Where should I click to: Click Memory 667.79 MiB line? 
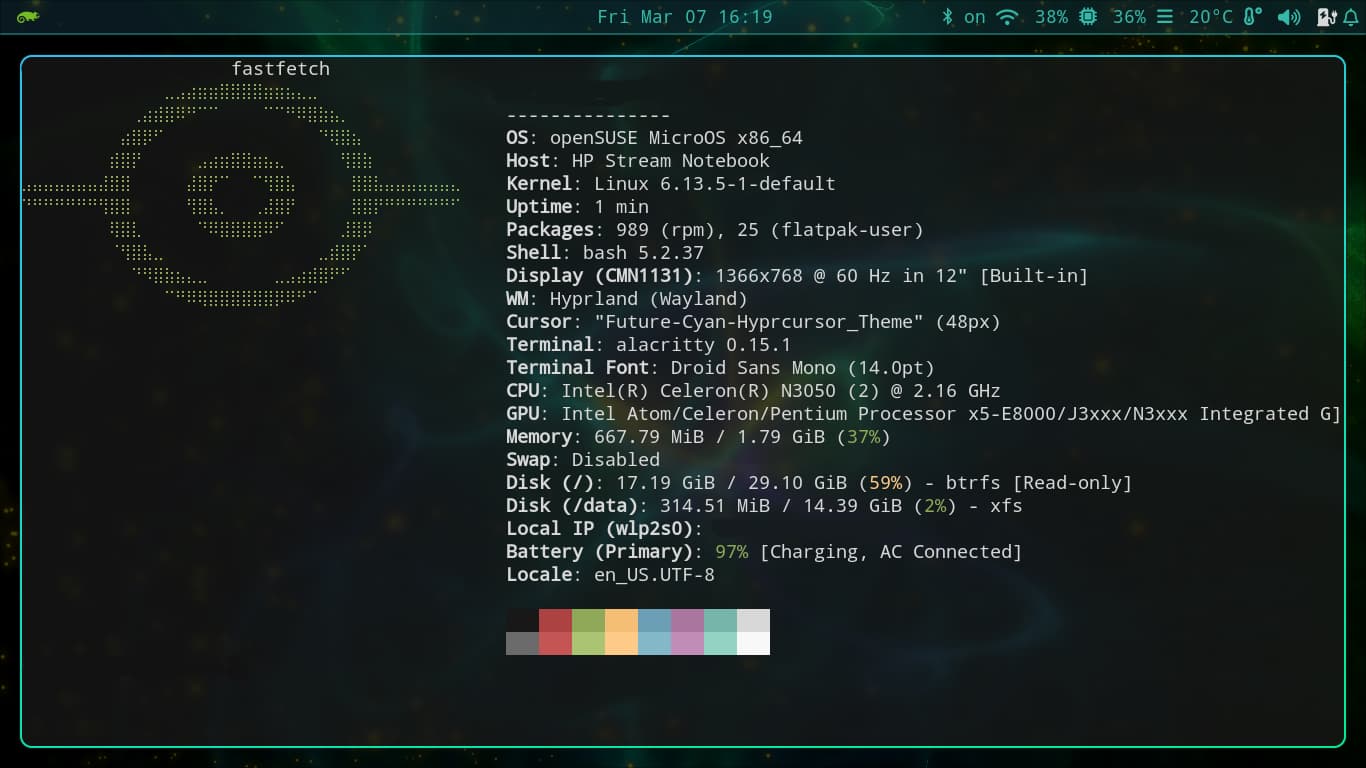pos(698,437)
